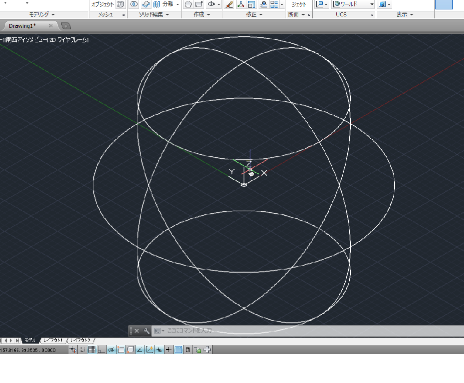The height and width of the screenshot is (383, 464).
Task: Open the ワールド UCS combo box
Action: tap(354, 4)
